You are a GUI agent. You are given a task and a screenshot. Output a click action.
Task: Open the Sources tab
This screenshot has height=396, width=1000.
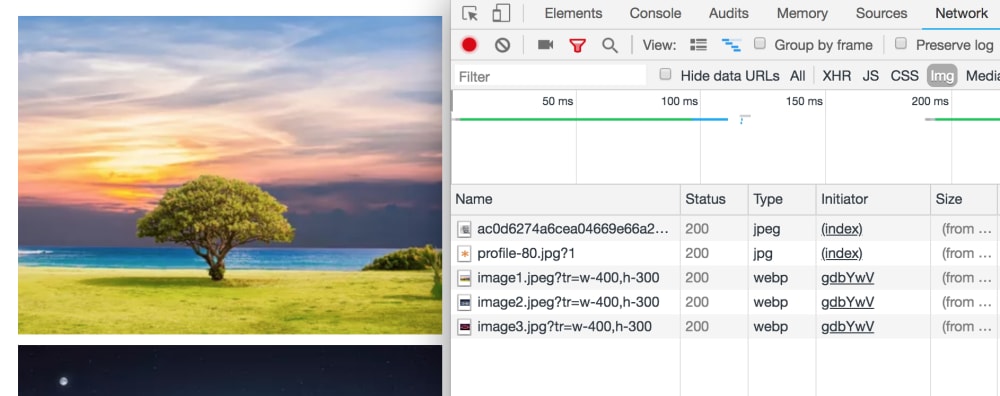(881, 13)
